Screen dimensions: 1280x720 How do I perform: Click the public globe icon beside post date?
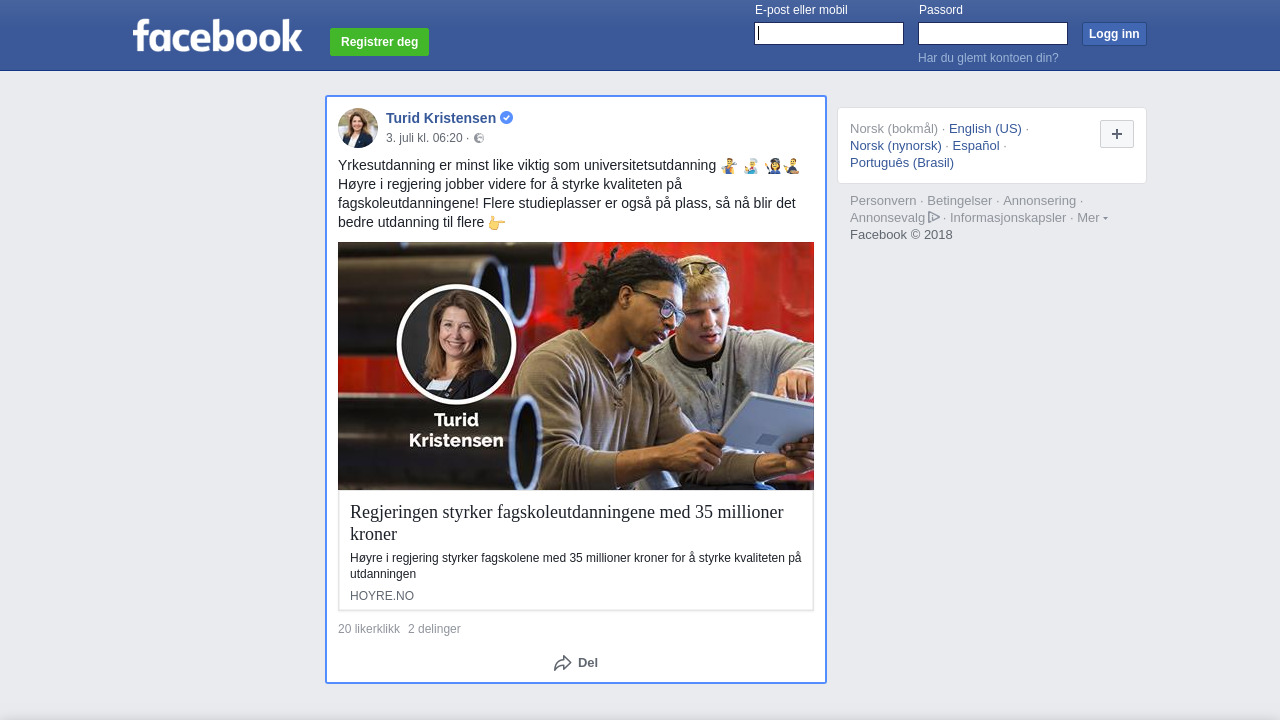[479, 138]
